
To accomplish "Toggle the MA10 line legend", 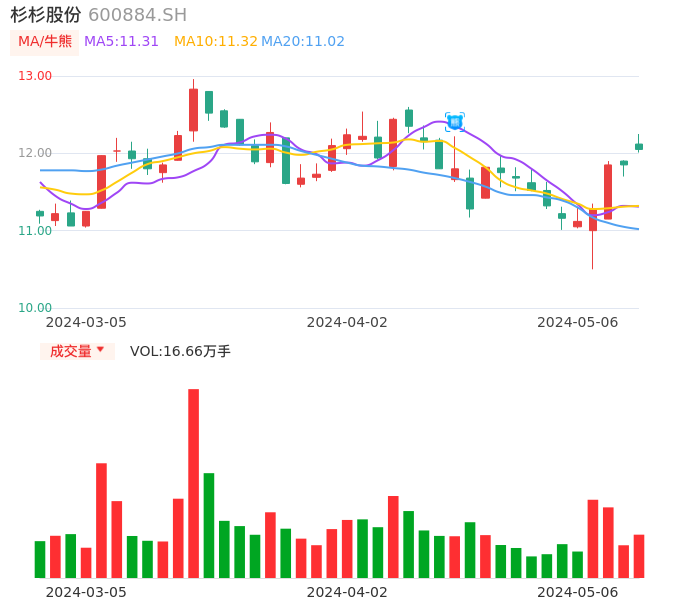I will (215, 42).
